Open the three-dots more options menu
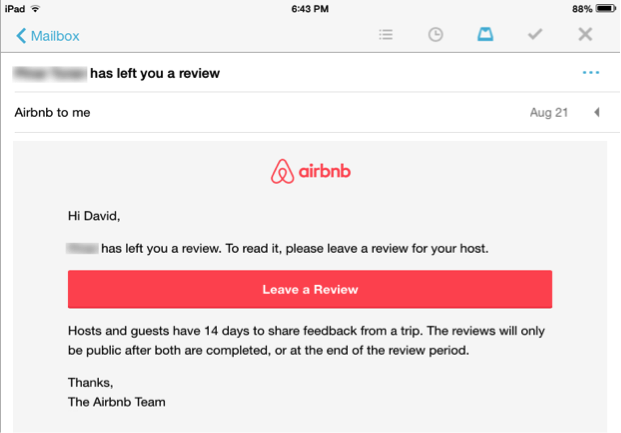 pos(590,73)
